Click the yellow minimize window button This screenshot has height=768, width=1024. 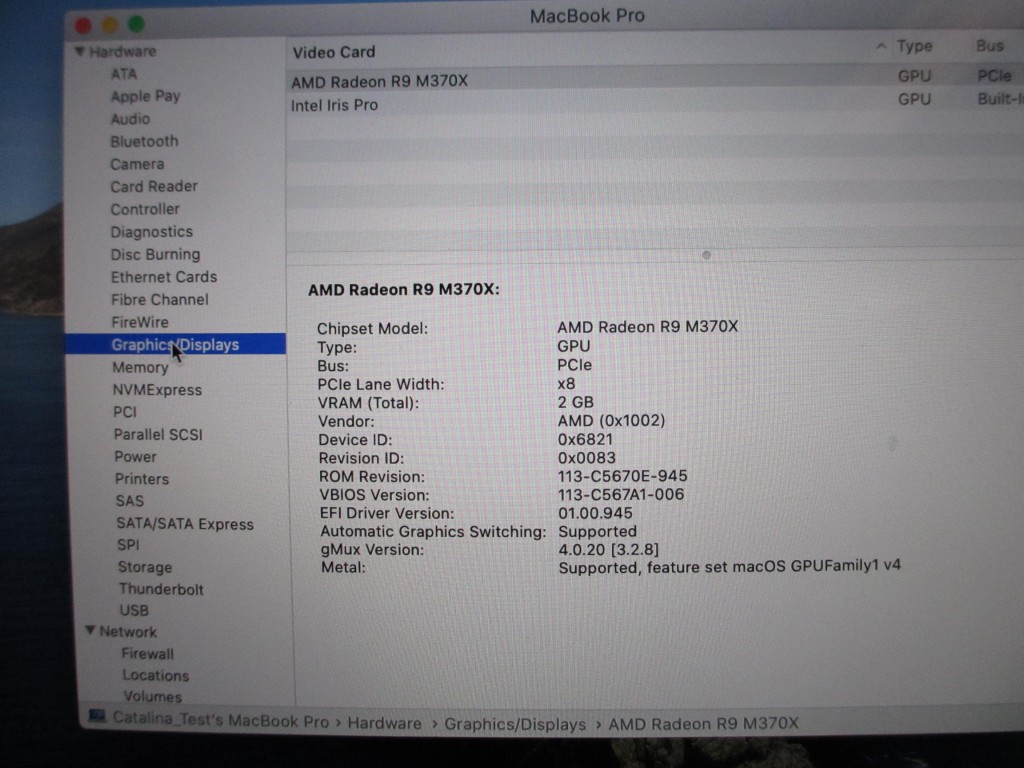pyautogui.click(x=109, y=24)
